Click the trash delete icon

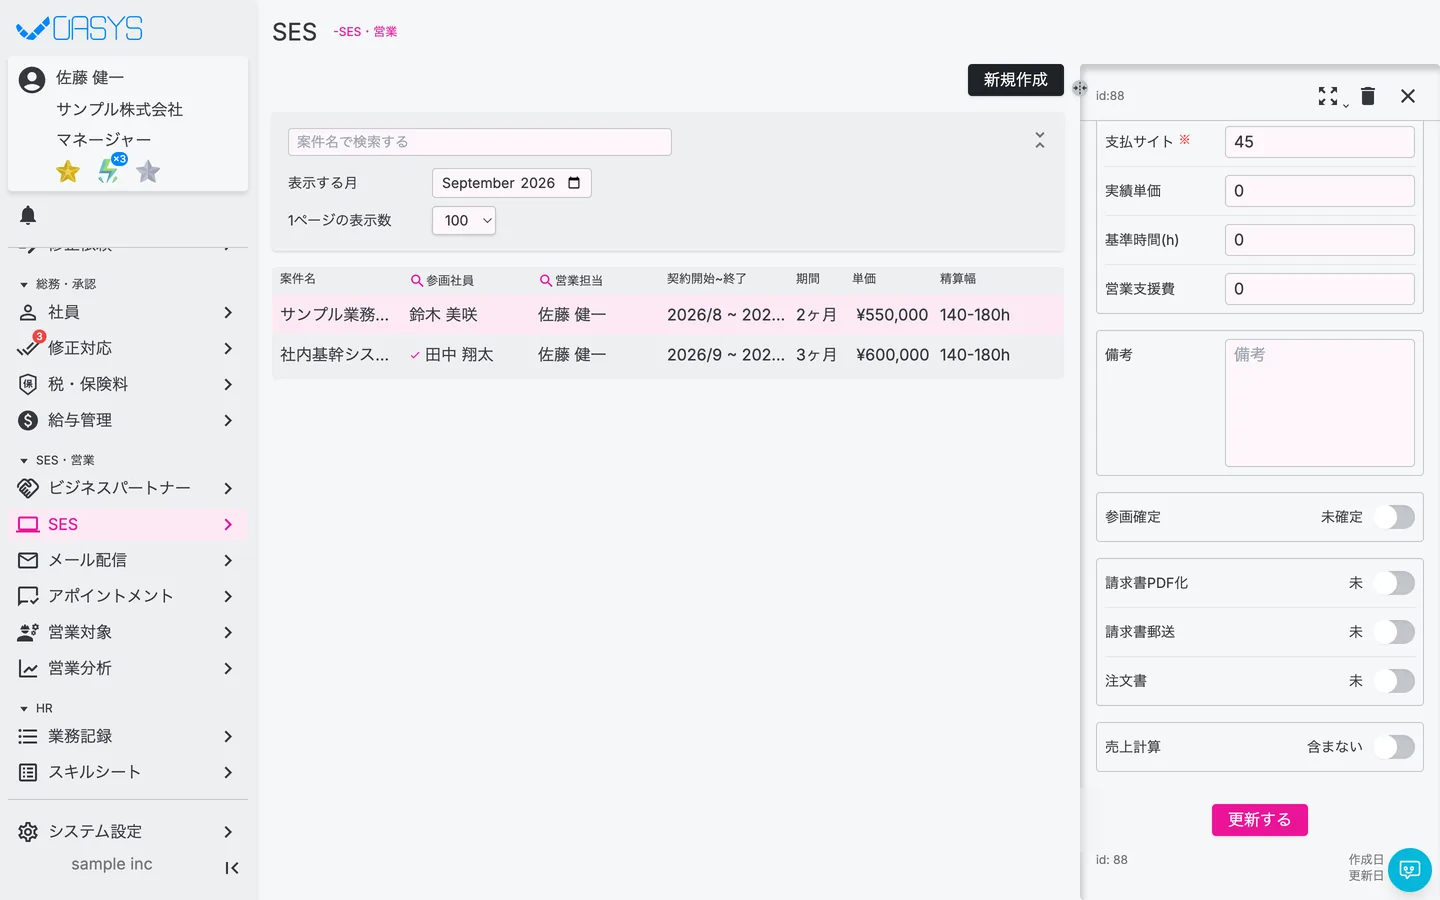1368,96
